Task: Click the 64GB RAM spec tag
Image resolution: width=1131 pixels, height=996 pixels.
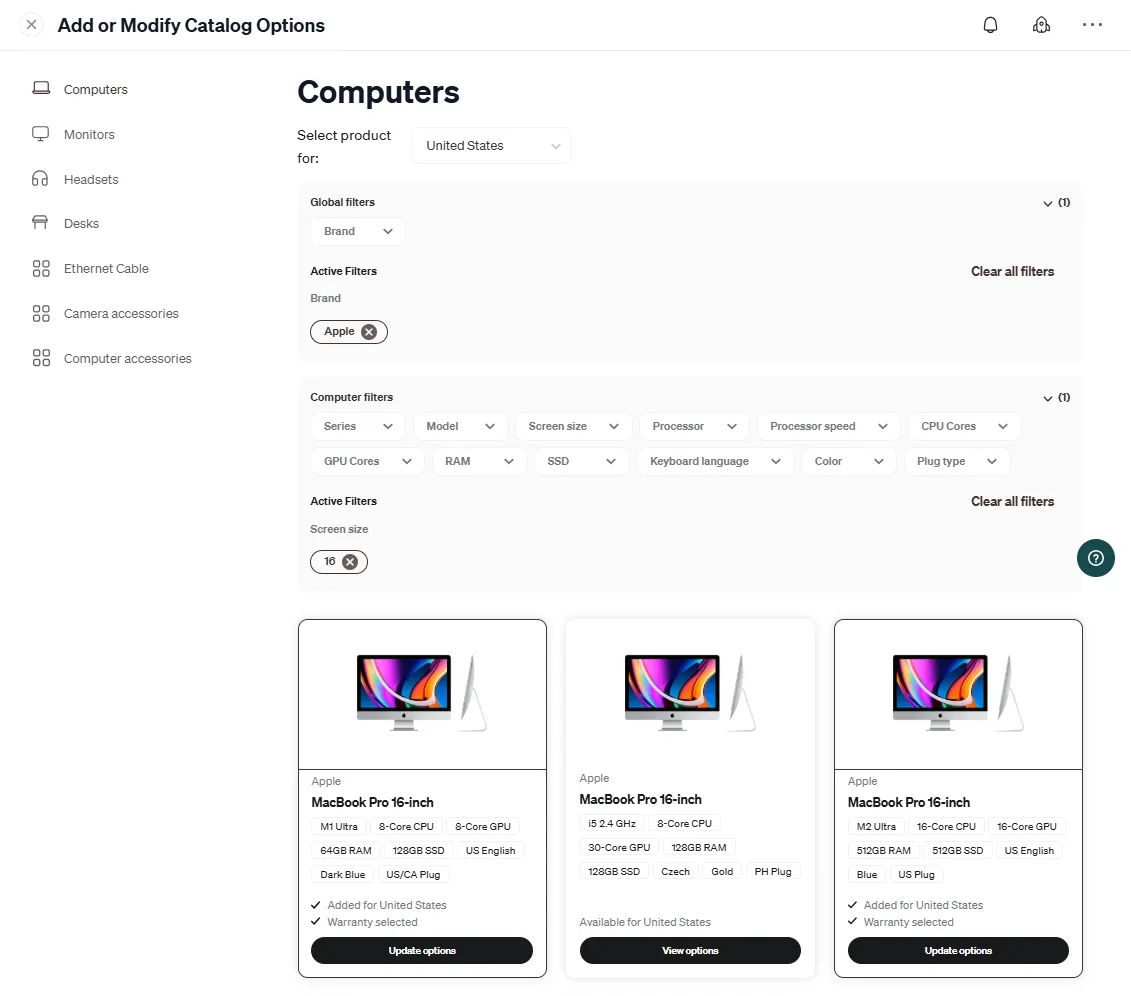Action: [346, 851]
